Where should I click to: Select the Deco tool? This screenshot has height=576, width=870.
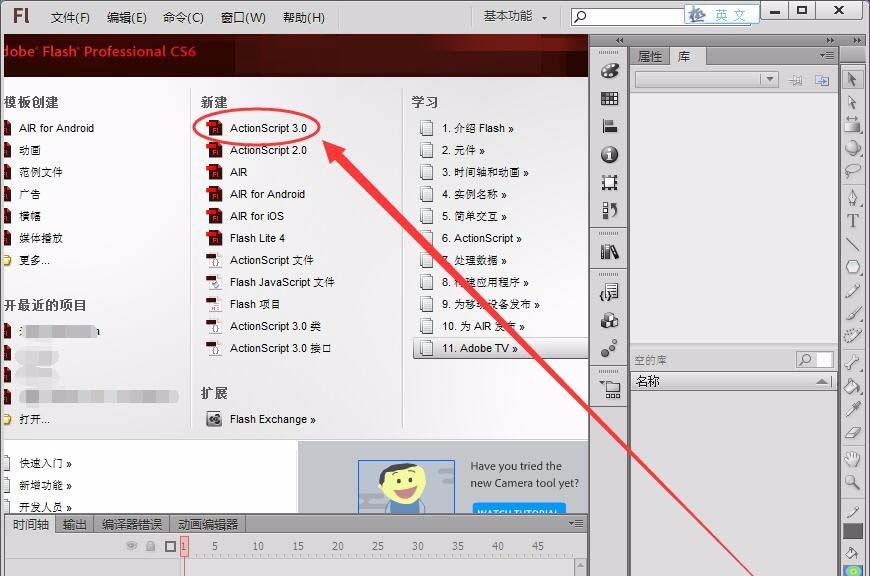click(x=852, y=336)
